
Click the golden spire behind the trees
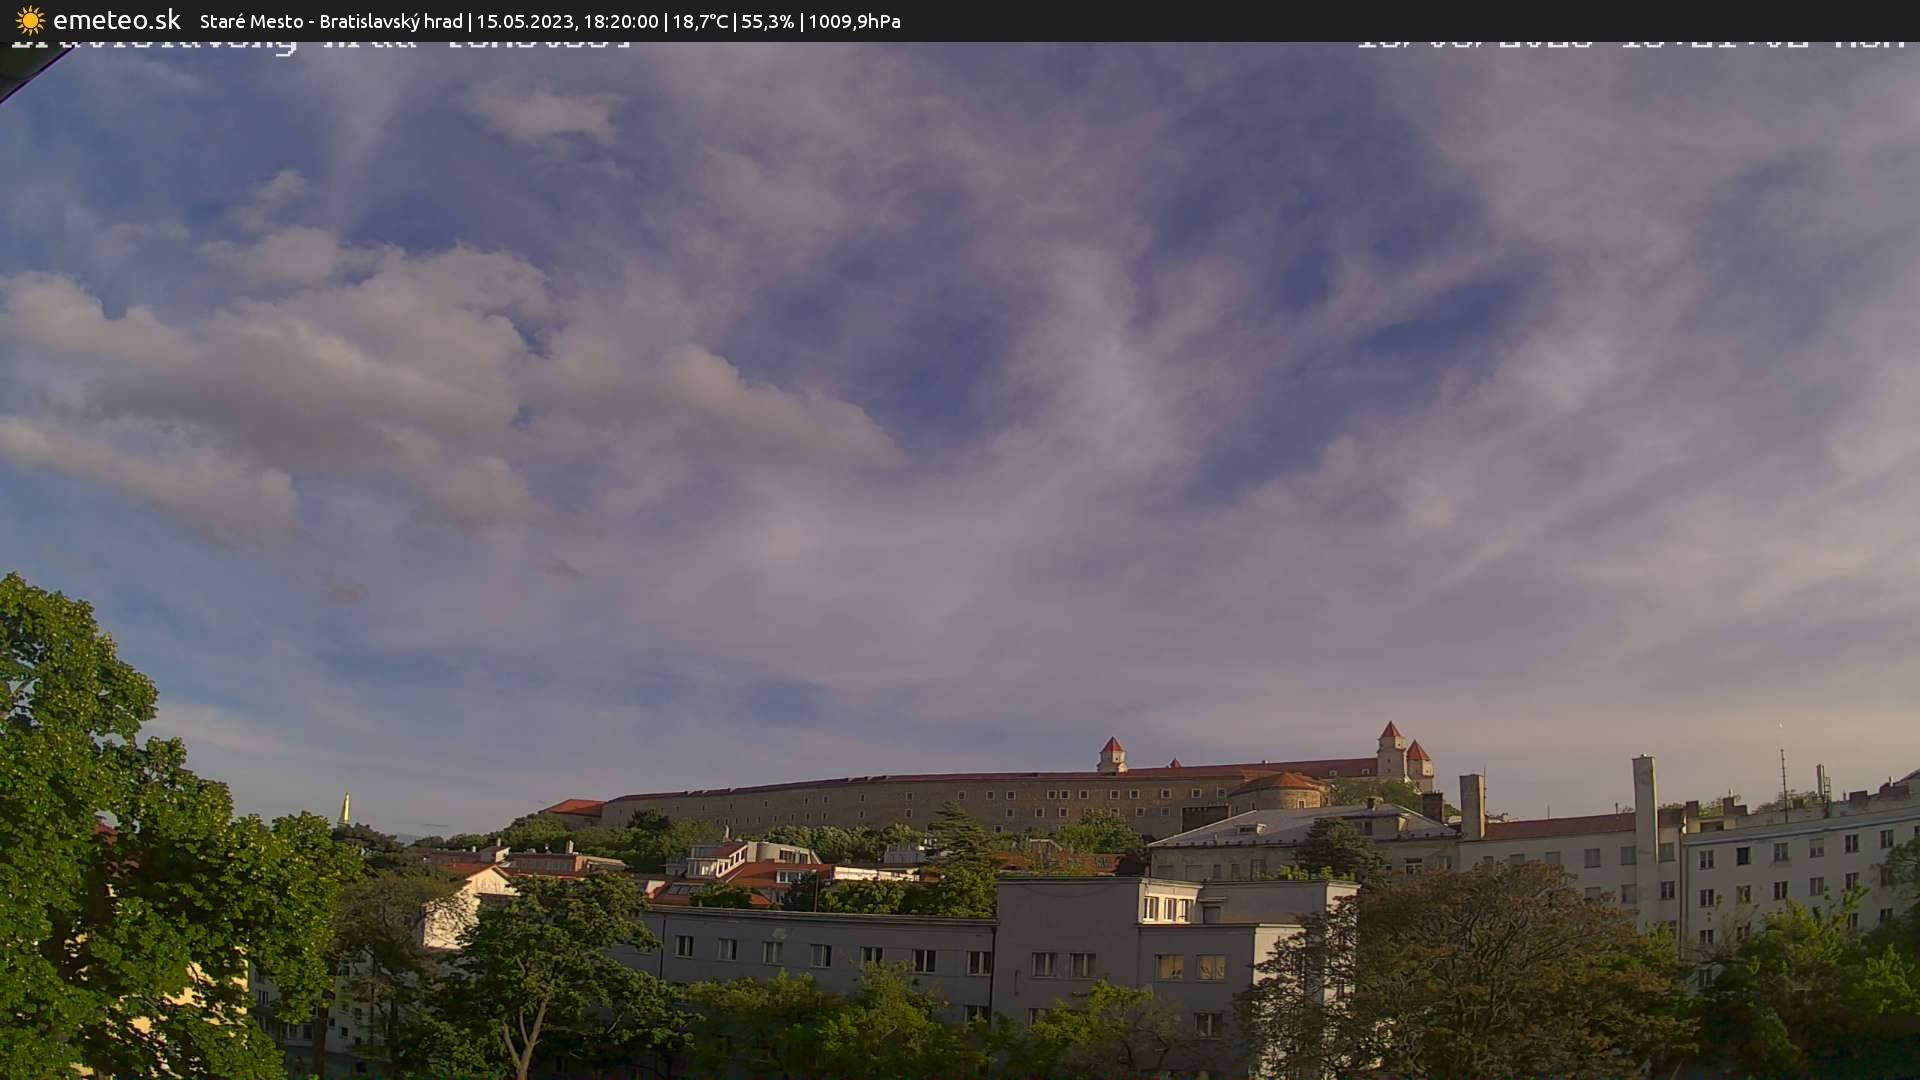pos(345,808)
